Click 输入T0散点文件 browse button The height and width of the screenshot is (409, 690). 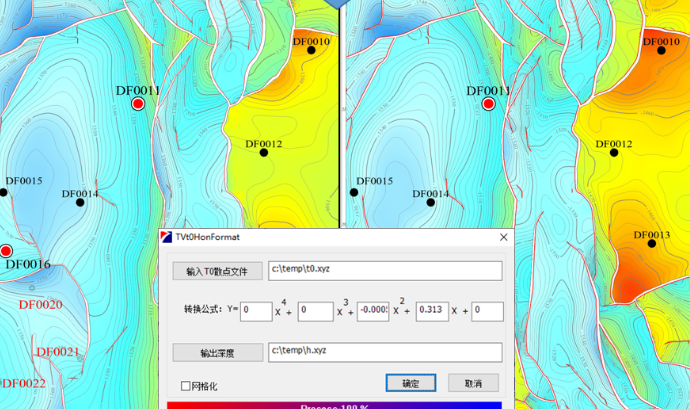point(217,271)
